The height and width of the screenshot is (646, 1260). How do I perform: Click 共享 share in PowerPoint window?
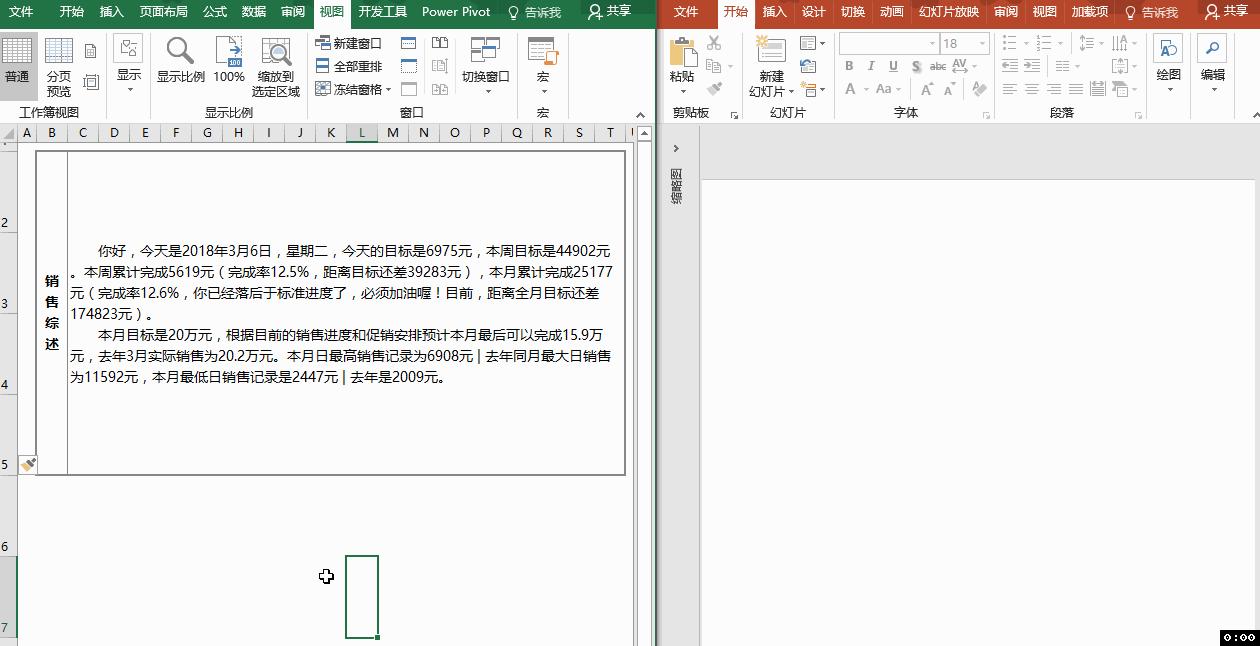click(1226, 12)
